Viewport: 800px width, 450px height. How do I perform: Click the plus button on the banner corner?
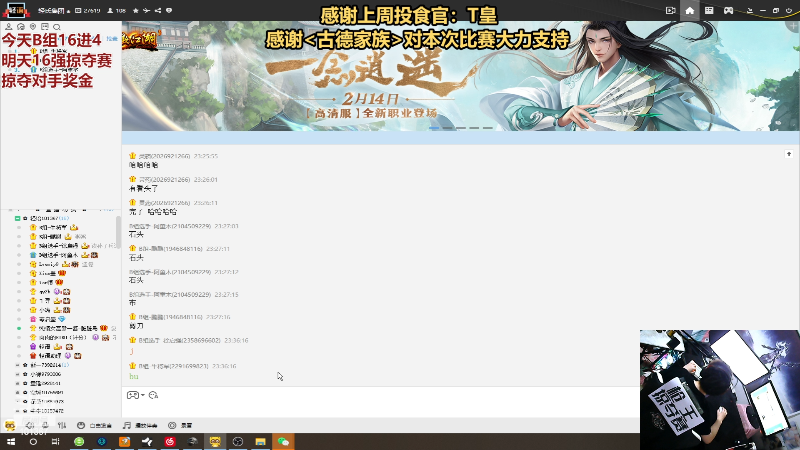[x=793, y=26]
